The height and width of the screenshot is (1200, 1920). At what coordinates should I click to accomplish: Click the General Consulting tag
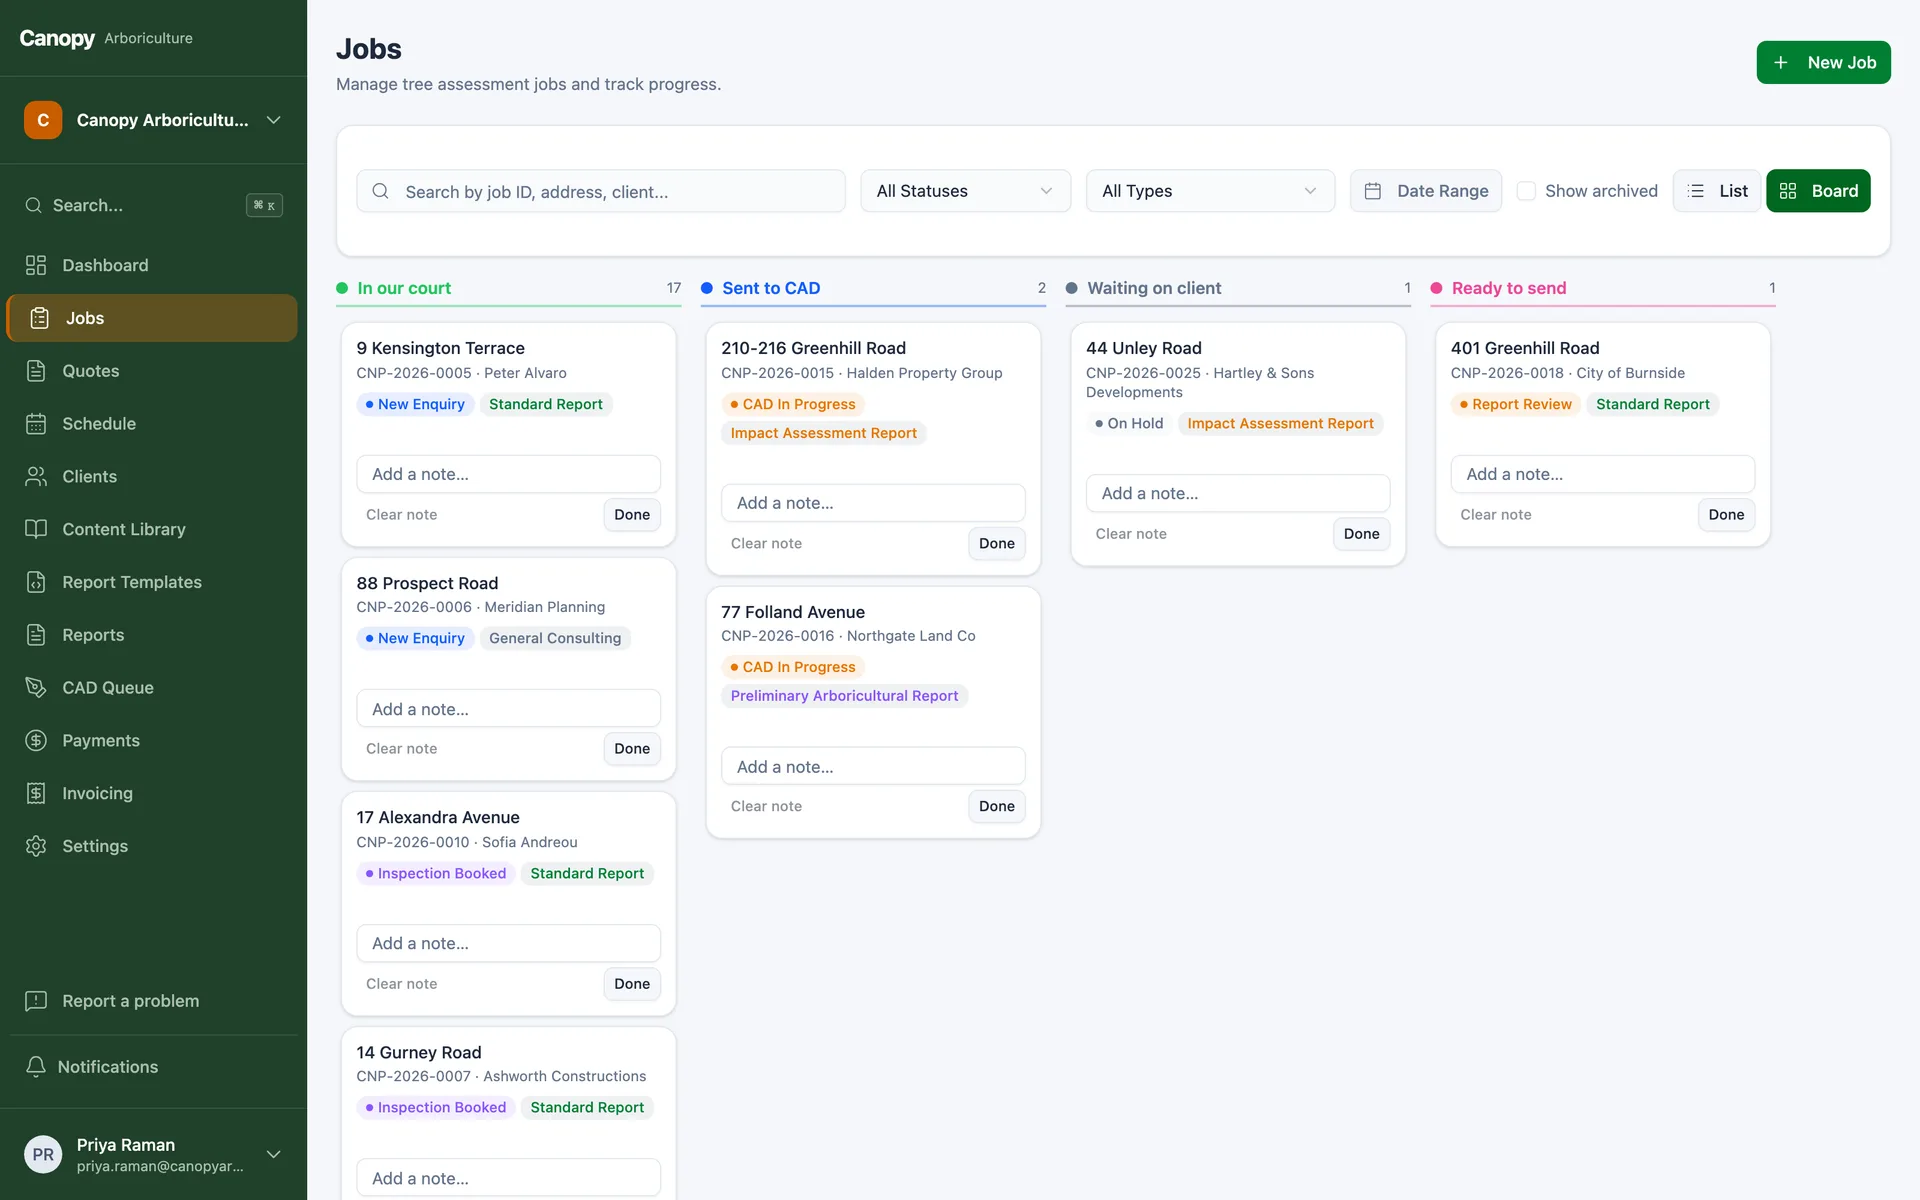click(x=555, y=638)
